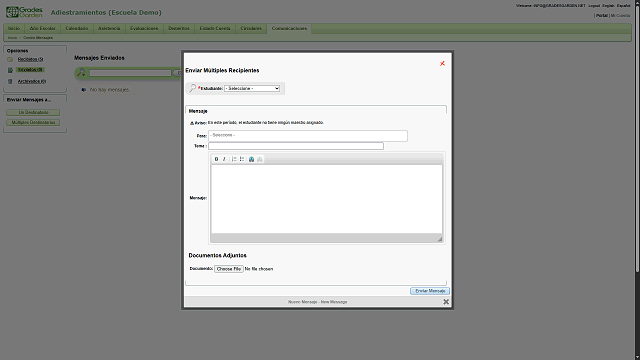The height and width of the screenshot is (360, 640).
Task: Click inside the message body editor
Action: coord(327,199)
